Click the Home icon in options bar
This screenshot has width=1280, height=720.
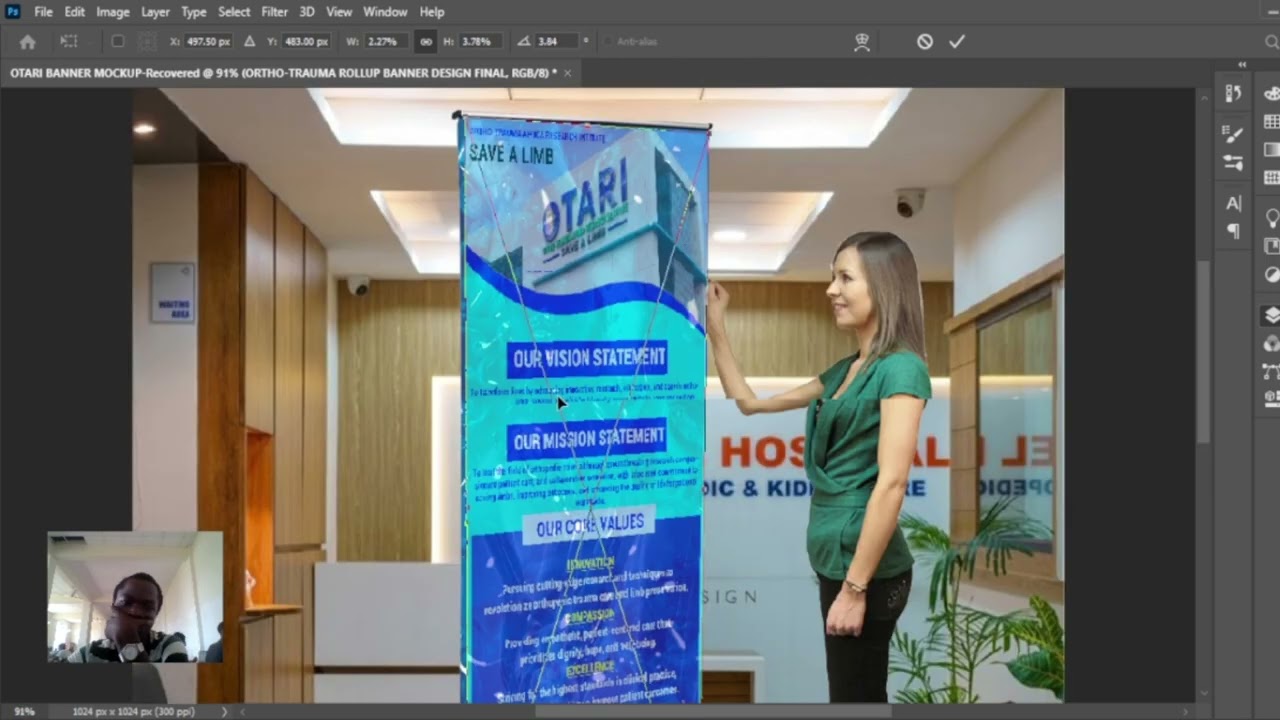coord(28,42)
